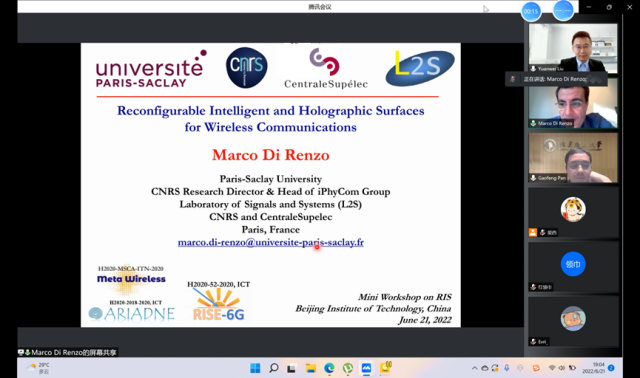Click the blue floating bubble beside the timer
This screenshot has height=378, width=640.
point(563,11)
